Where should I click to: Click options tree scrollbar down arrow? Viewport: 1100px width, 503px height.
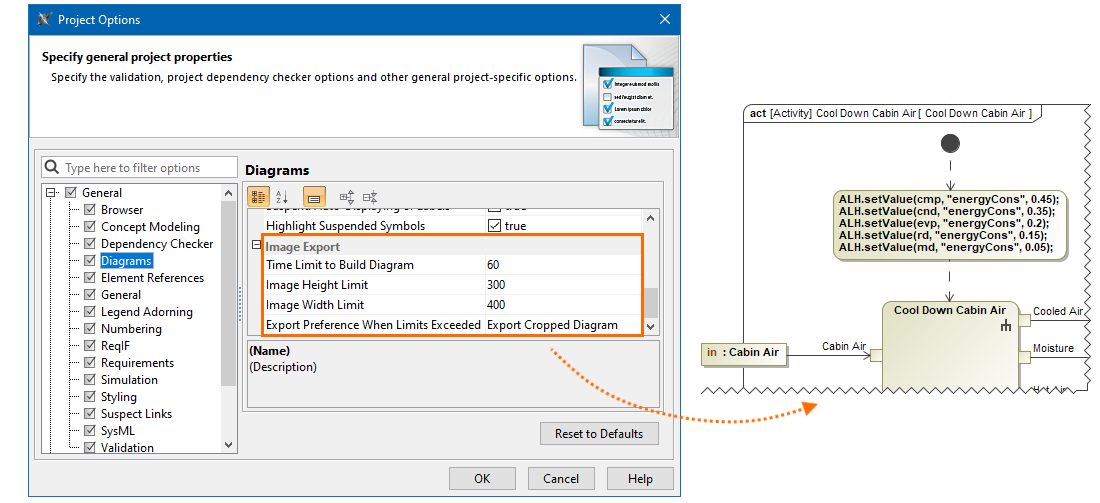229,444
